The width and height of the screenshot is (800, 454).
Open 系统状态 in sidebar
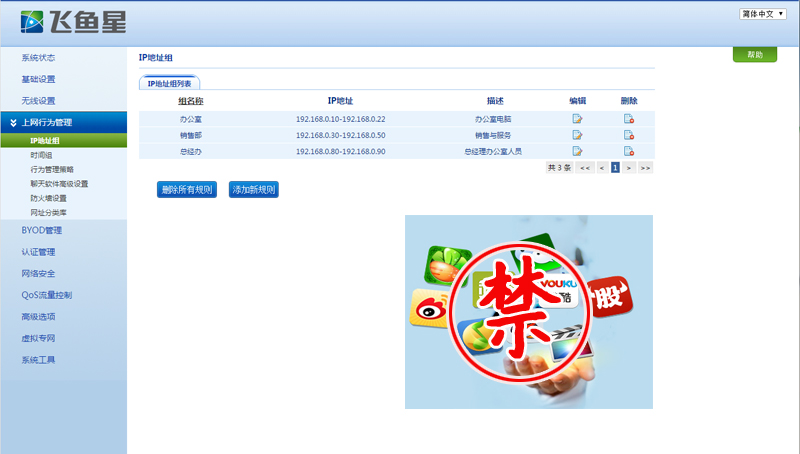(38, 58)
